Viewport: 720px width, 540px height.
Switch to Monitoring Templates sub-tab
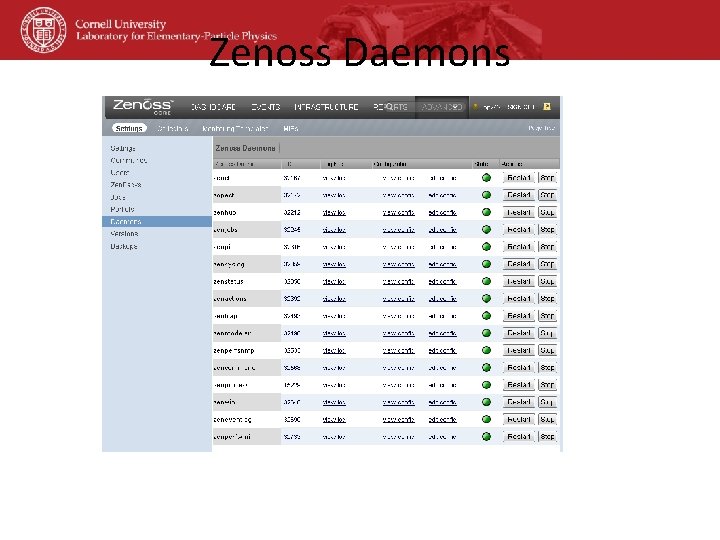pos(235,129)
